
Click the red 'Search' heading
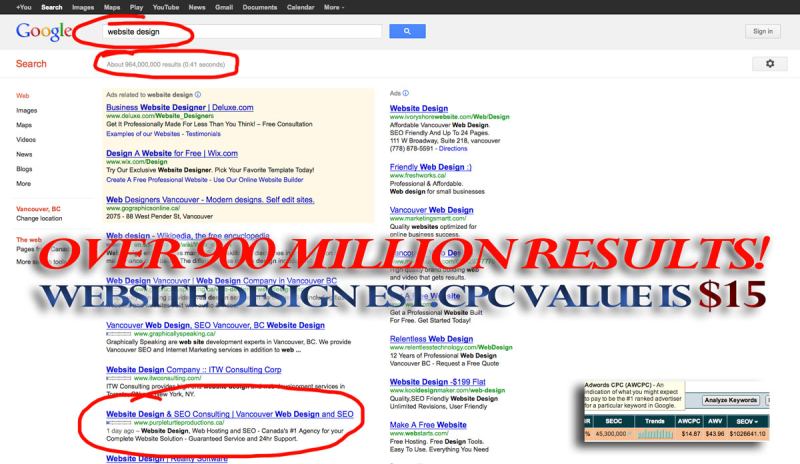coord(31,64)
